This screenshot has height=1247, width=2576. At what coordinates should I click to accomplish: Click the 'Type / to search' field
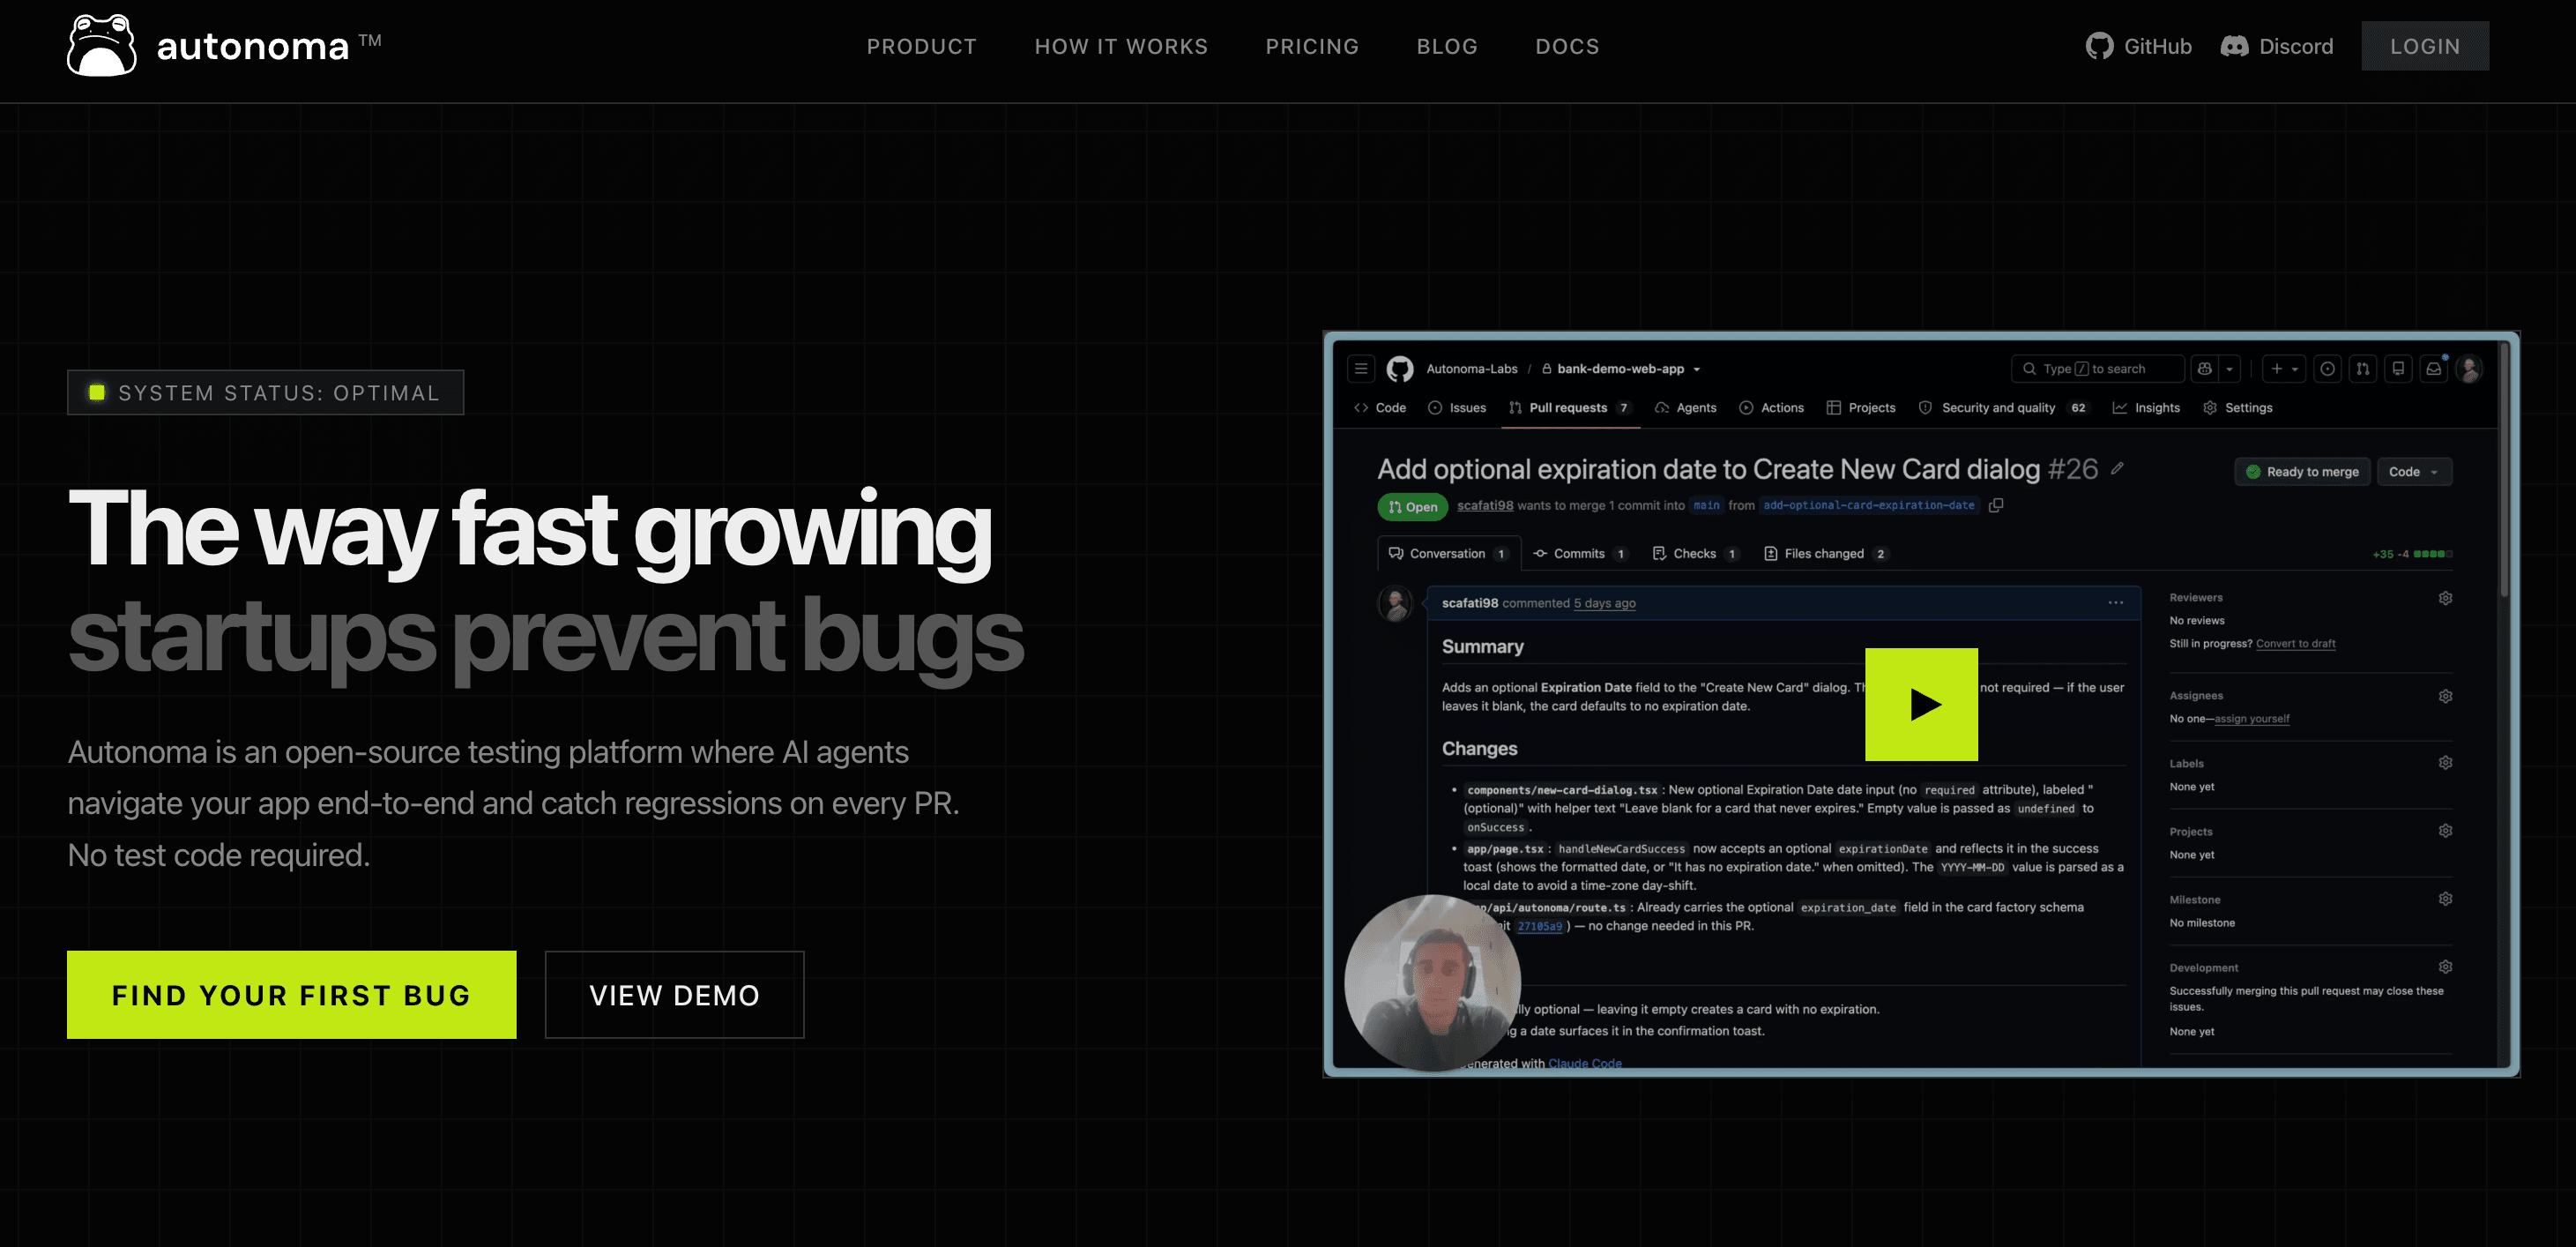[x=2096, y=369]
